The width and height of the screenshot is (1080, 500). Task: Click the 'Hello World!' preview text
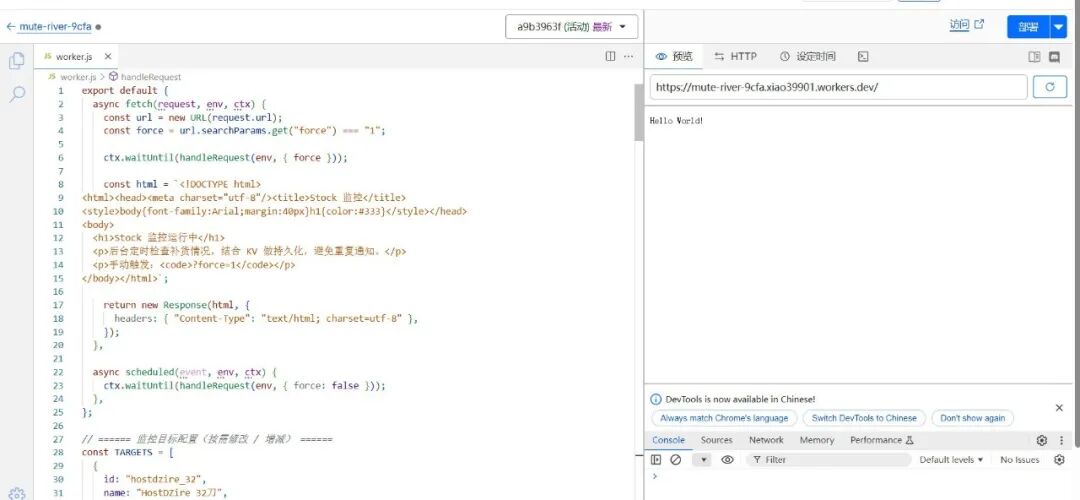(676, 121)
